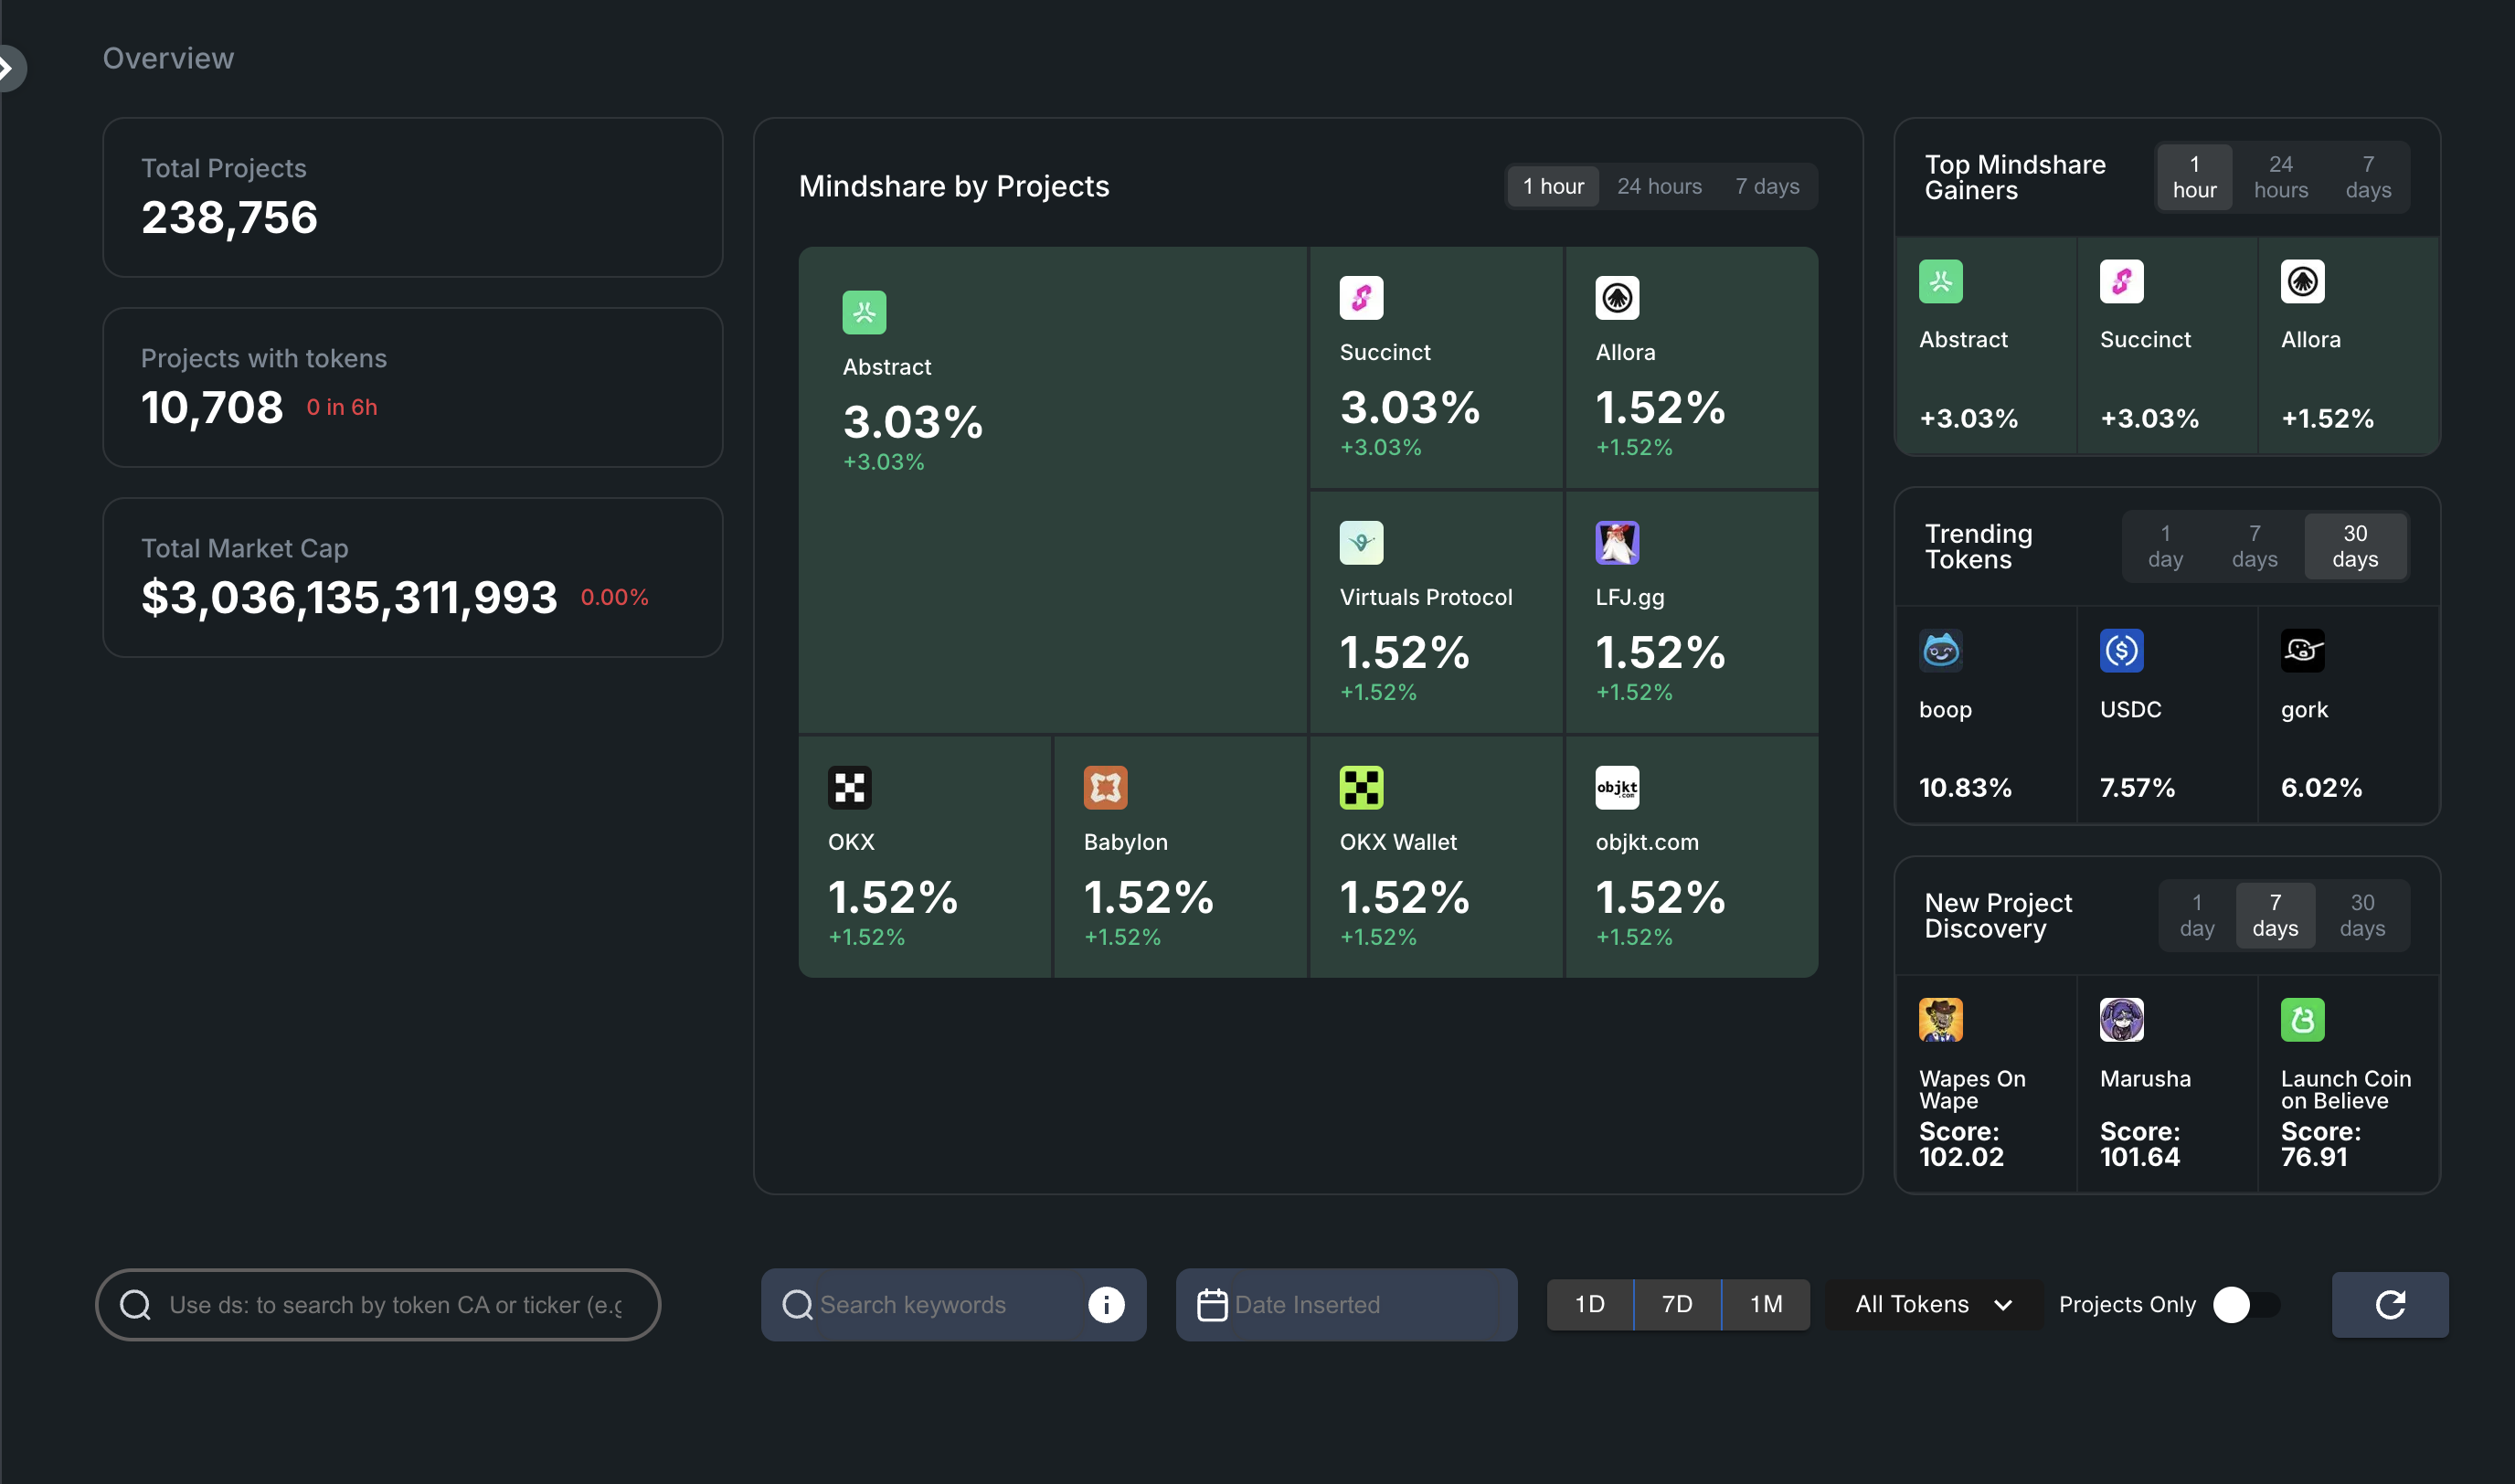Open the Virtuals Protocol icon tile
The width and height of the screenshot is (2515, 1484).
(1361, 542)
